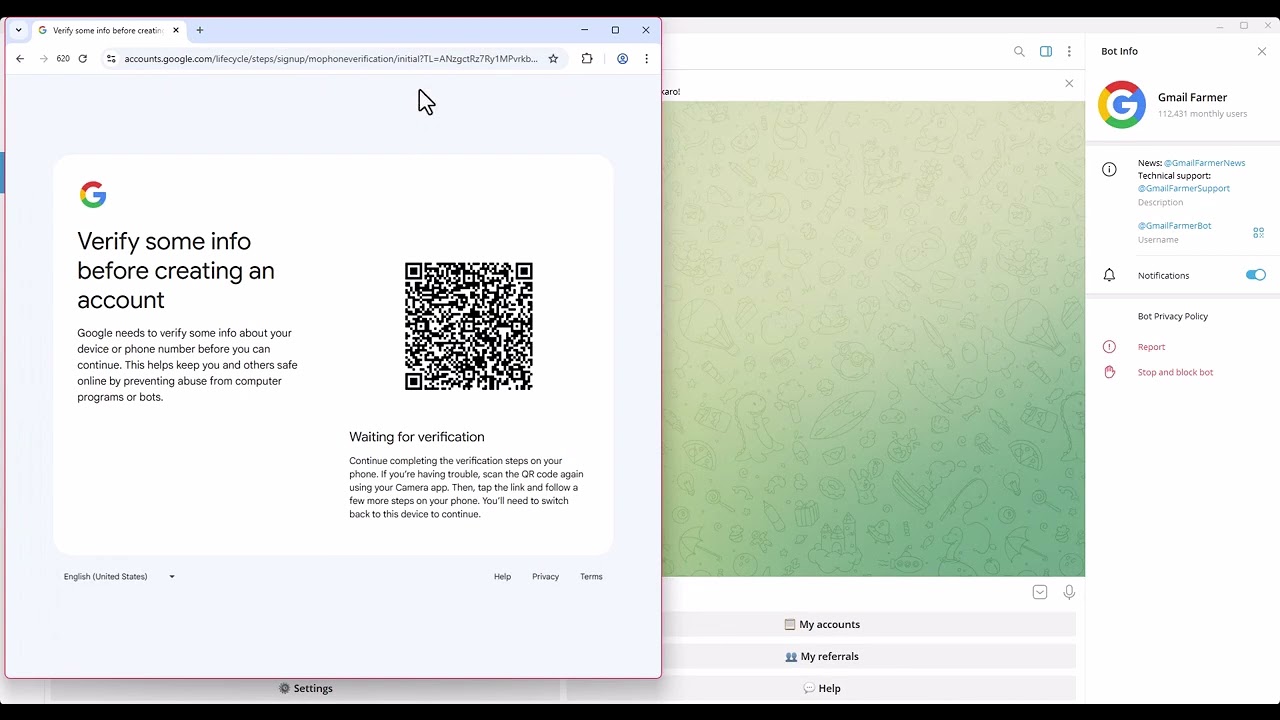The height and width of the screenshot is (720, 1280).
Task: Click the '112,431 monthly users' text
Action: coord(1203,114)
